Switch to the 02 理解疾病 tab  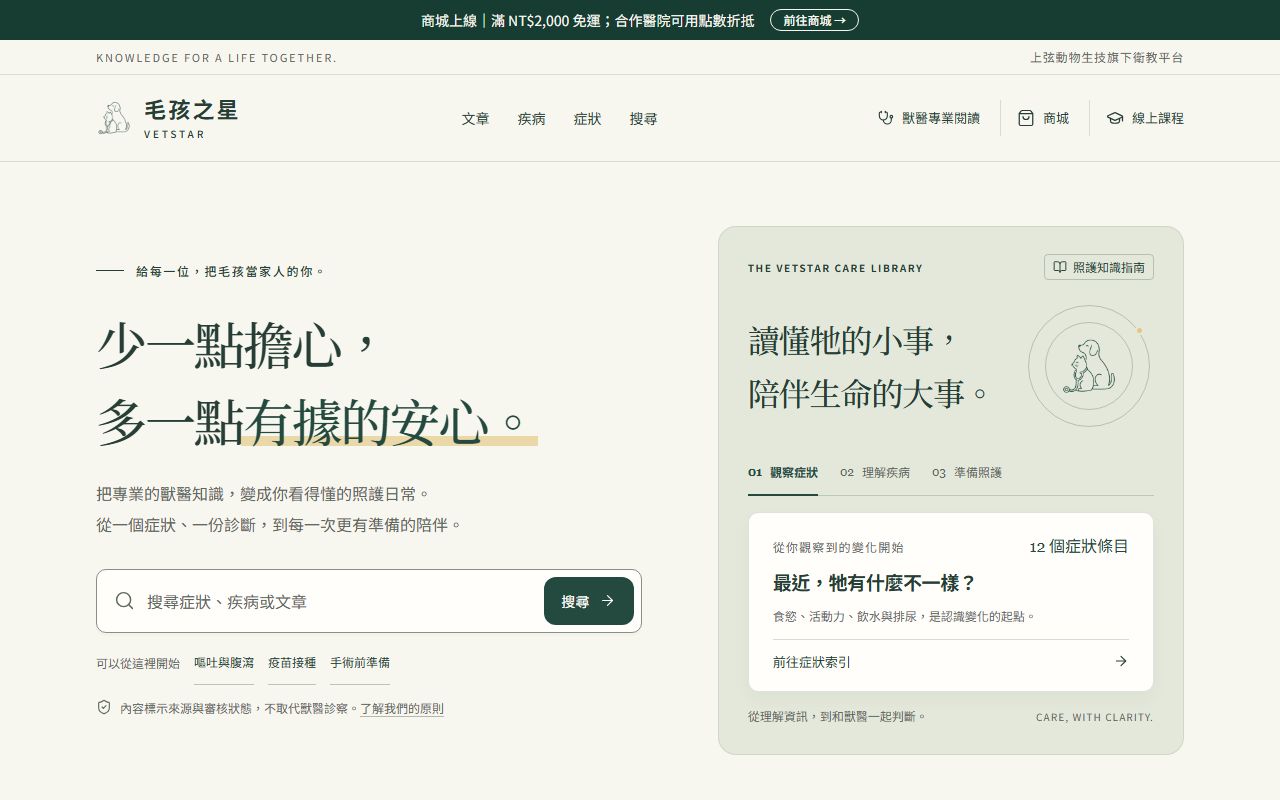(875, 473)
